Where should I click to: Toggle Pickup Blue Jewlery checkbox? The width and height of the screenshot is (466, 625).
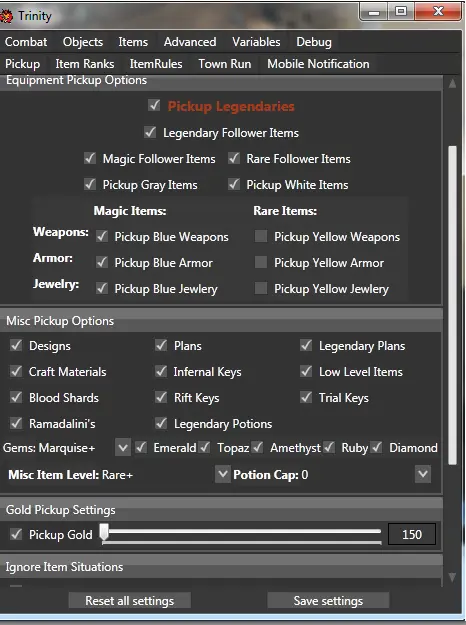pos(102,288)
